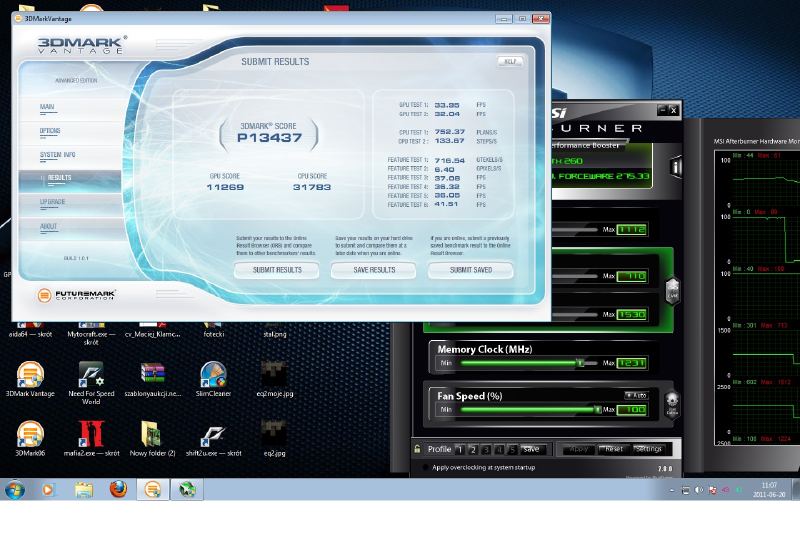Select Afterburner profile slot 3
800x556 pixels.
486,449
